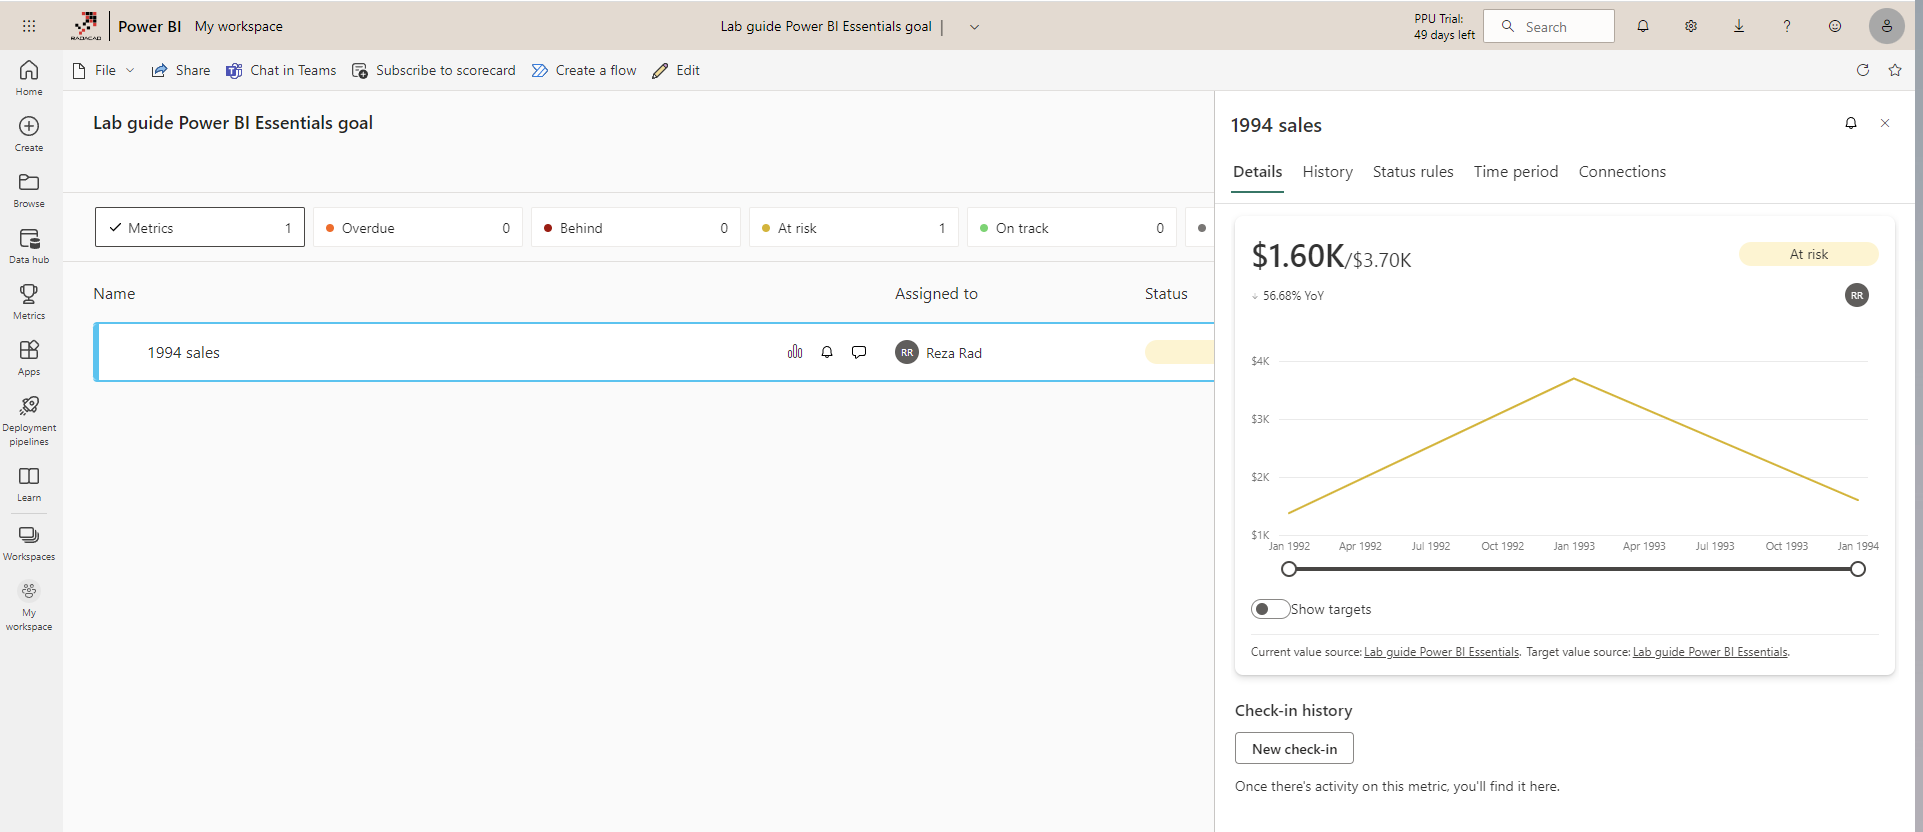Open the Data hub in sidebar
The height and width of the screenshot is (832, 1923).
tap(29, 245)
